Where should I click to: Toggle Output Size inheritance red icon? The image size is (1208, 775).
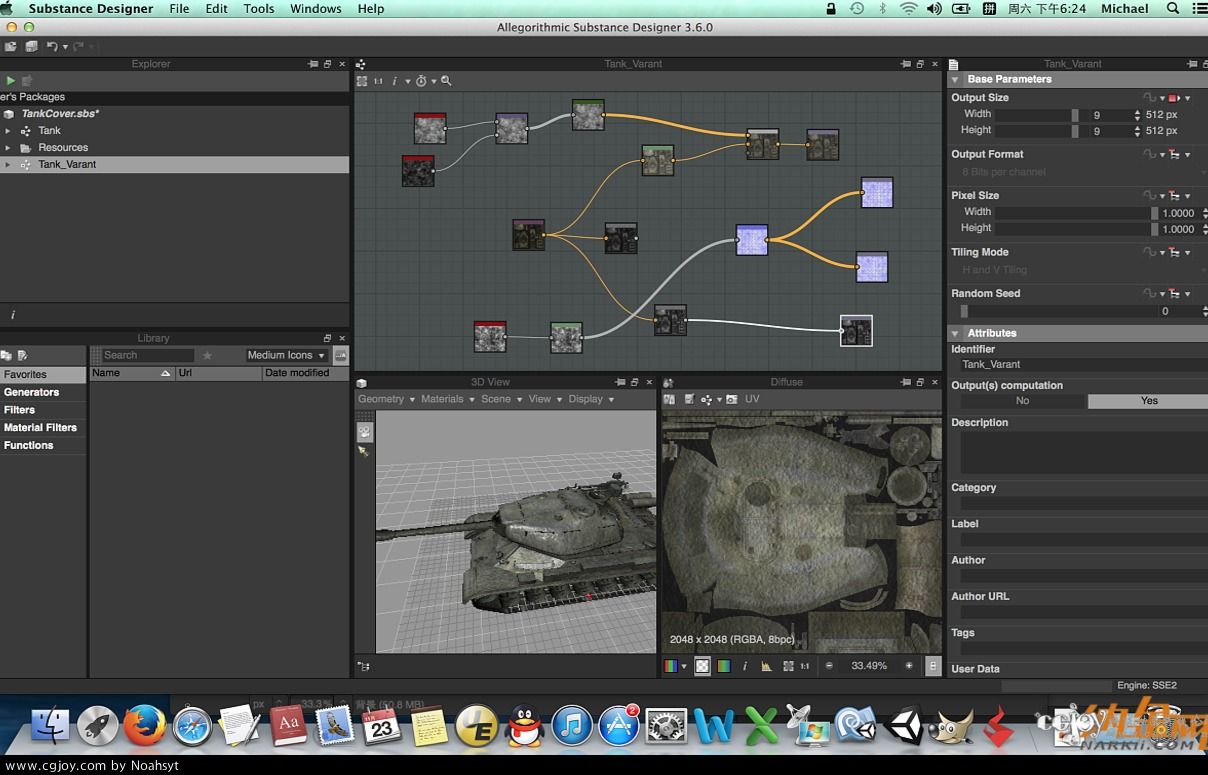click(1174, 98)
